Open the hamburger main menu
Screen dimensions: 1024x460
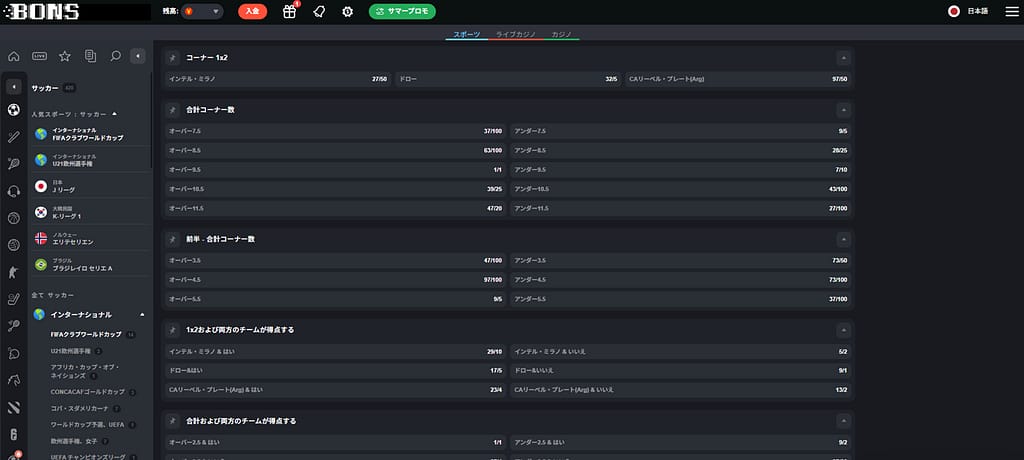click(1012, 12)
